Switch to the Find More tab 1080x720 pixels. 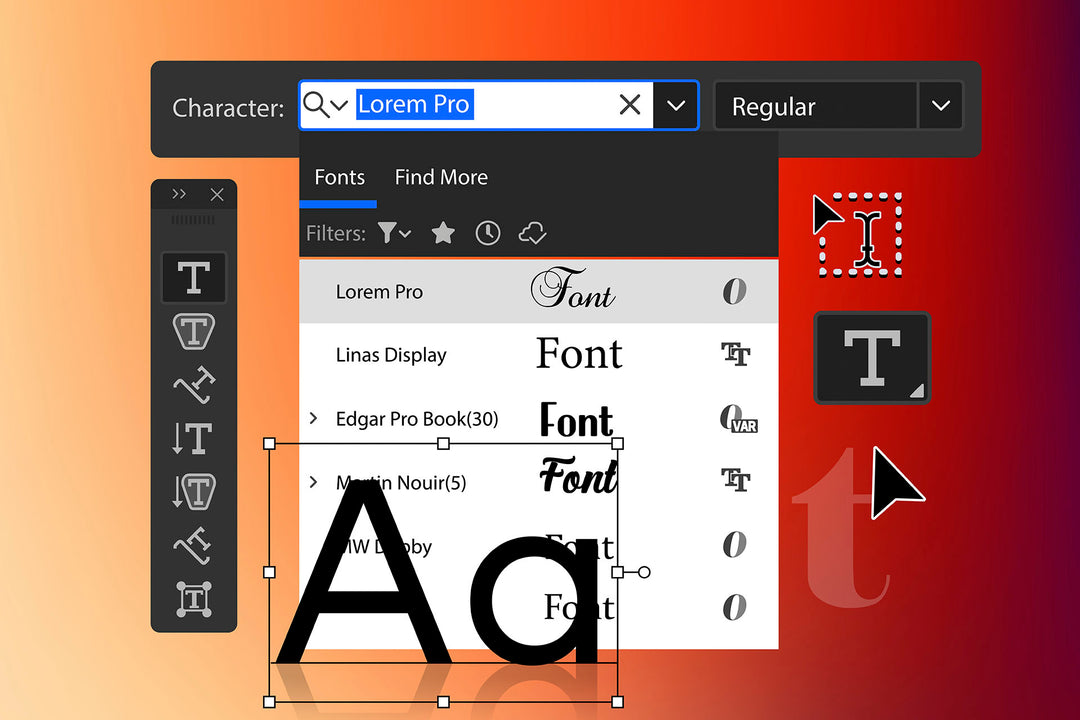tap(441, 178)
